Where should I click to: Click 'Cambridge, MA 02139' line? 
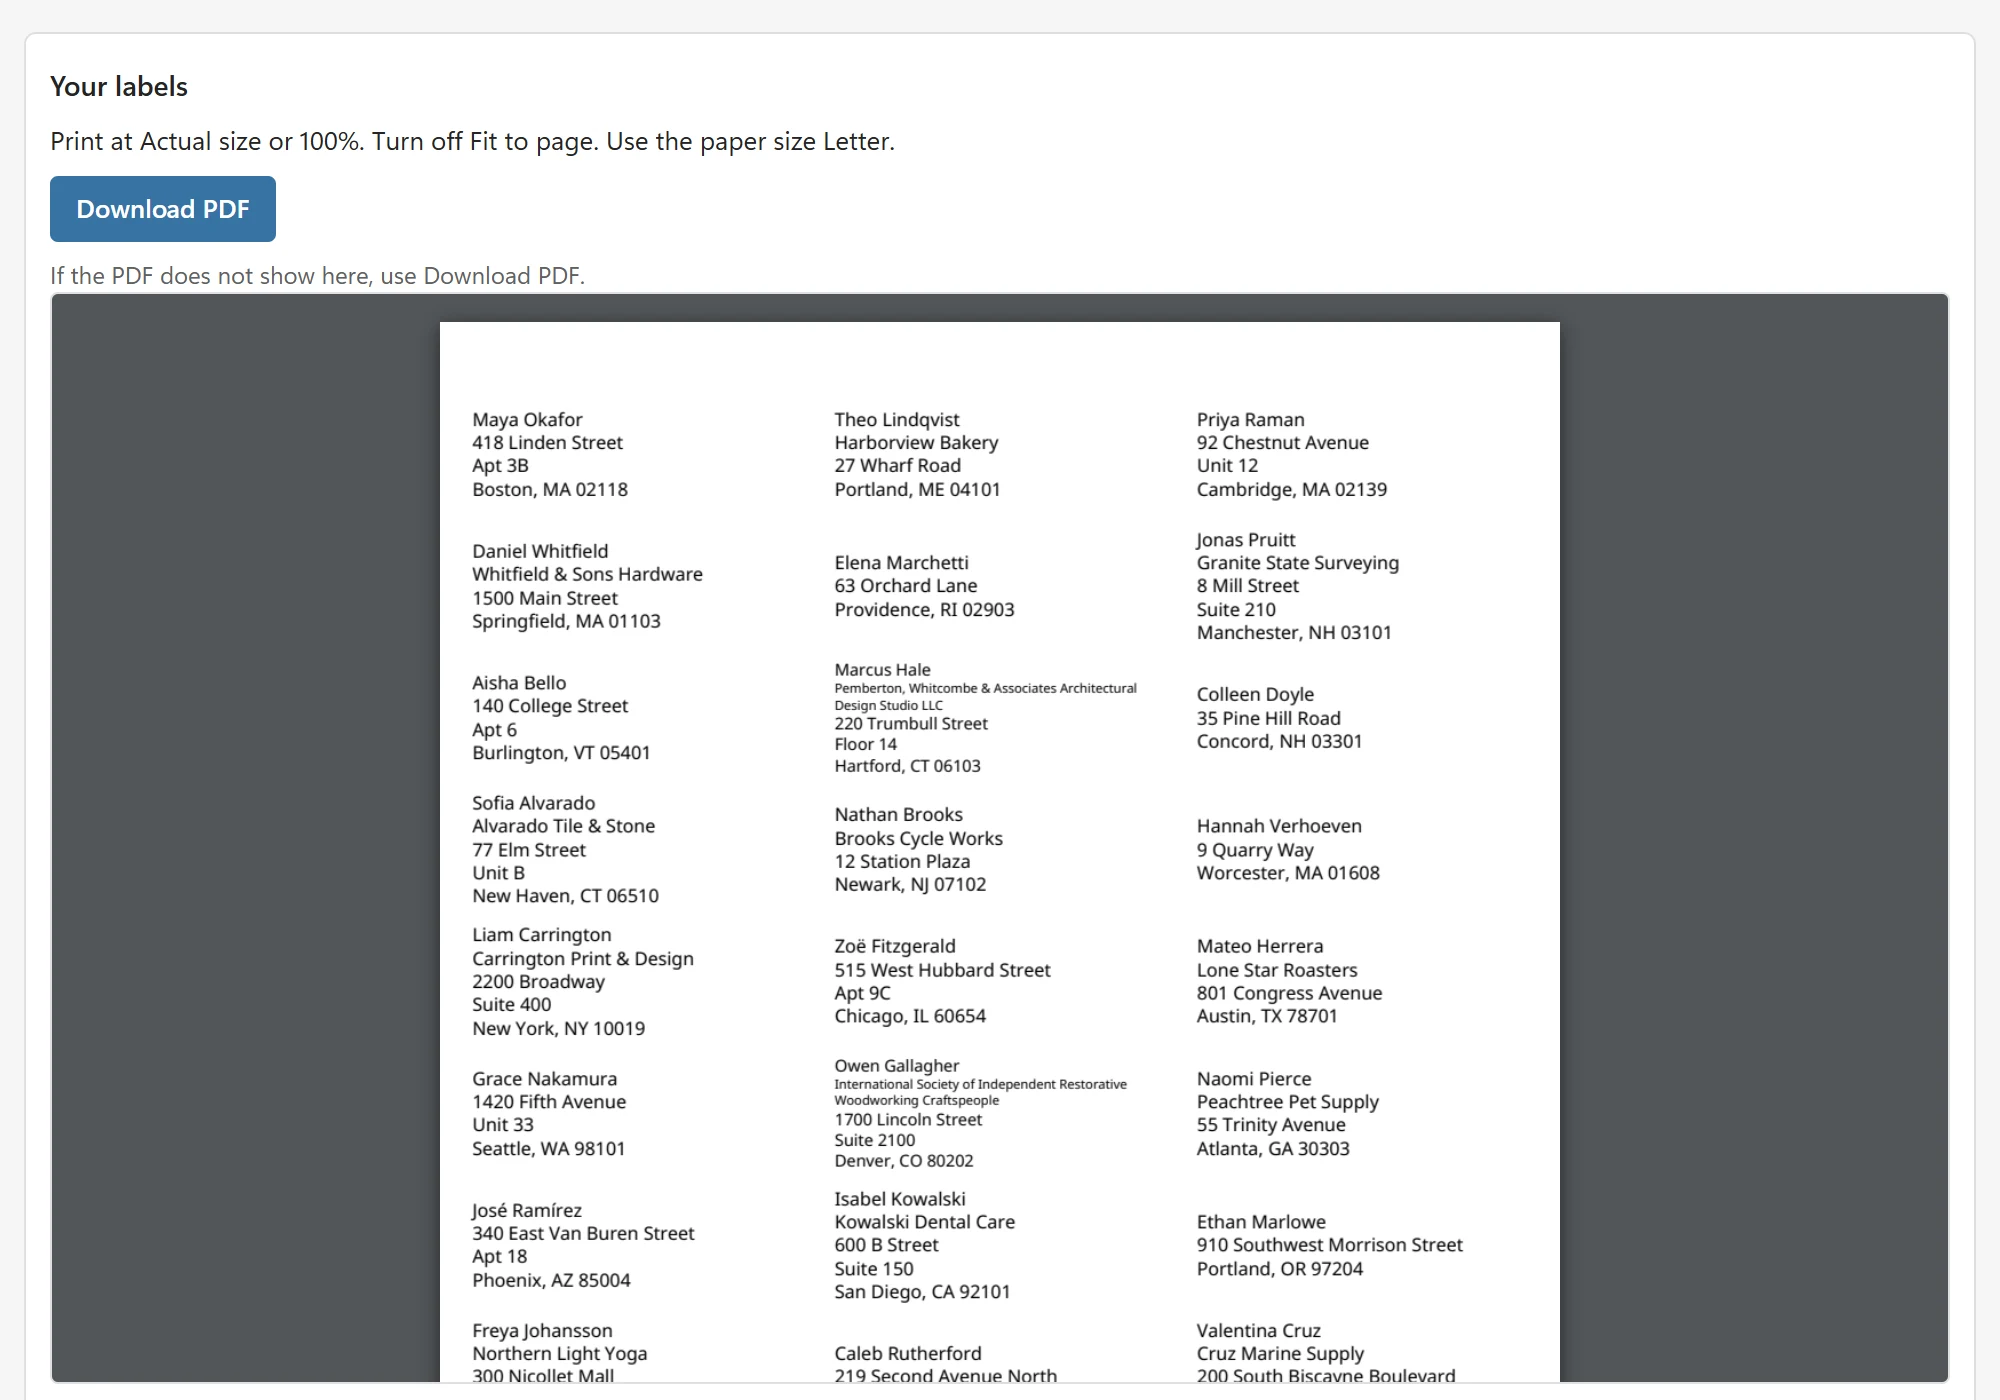pos(1292,490)
